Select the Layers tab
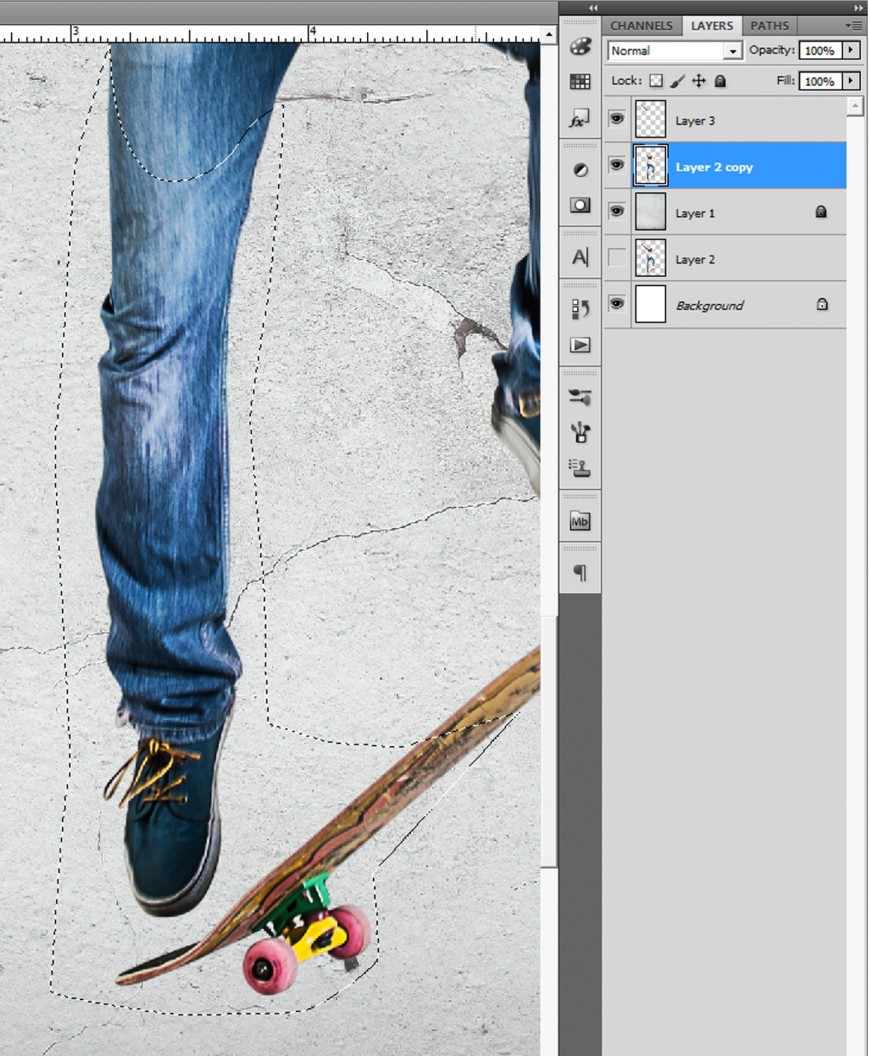This screenshot has height=1056, width=870. [712, 26]
